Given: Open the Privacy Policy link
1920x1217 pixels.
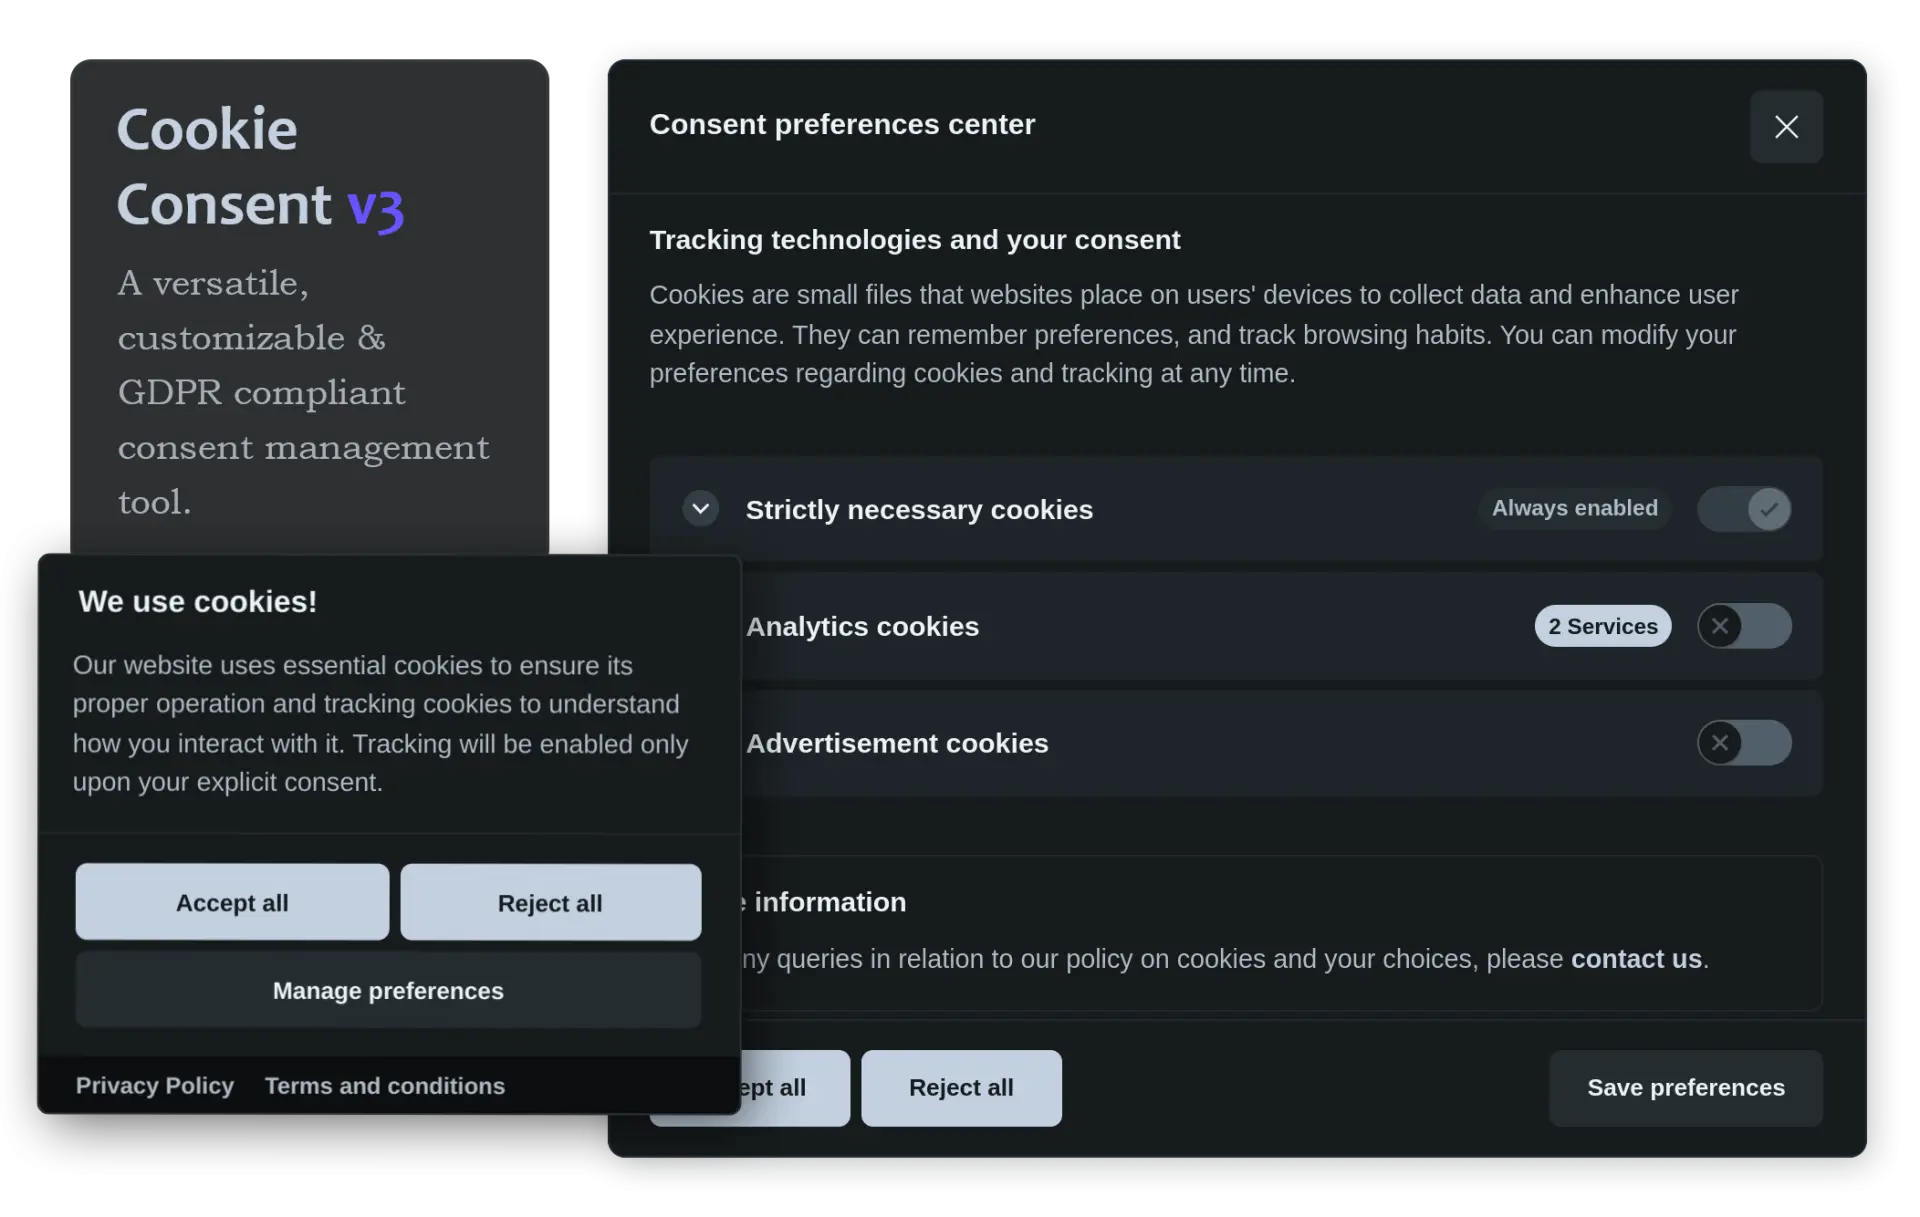Looking at the screenshot, I should (155, 1086).
